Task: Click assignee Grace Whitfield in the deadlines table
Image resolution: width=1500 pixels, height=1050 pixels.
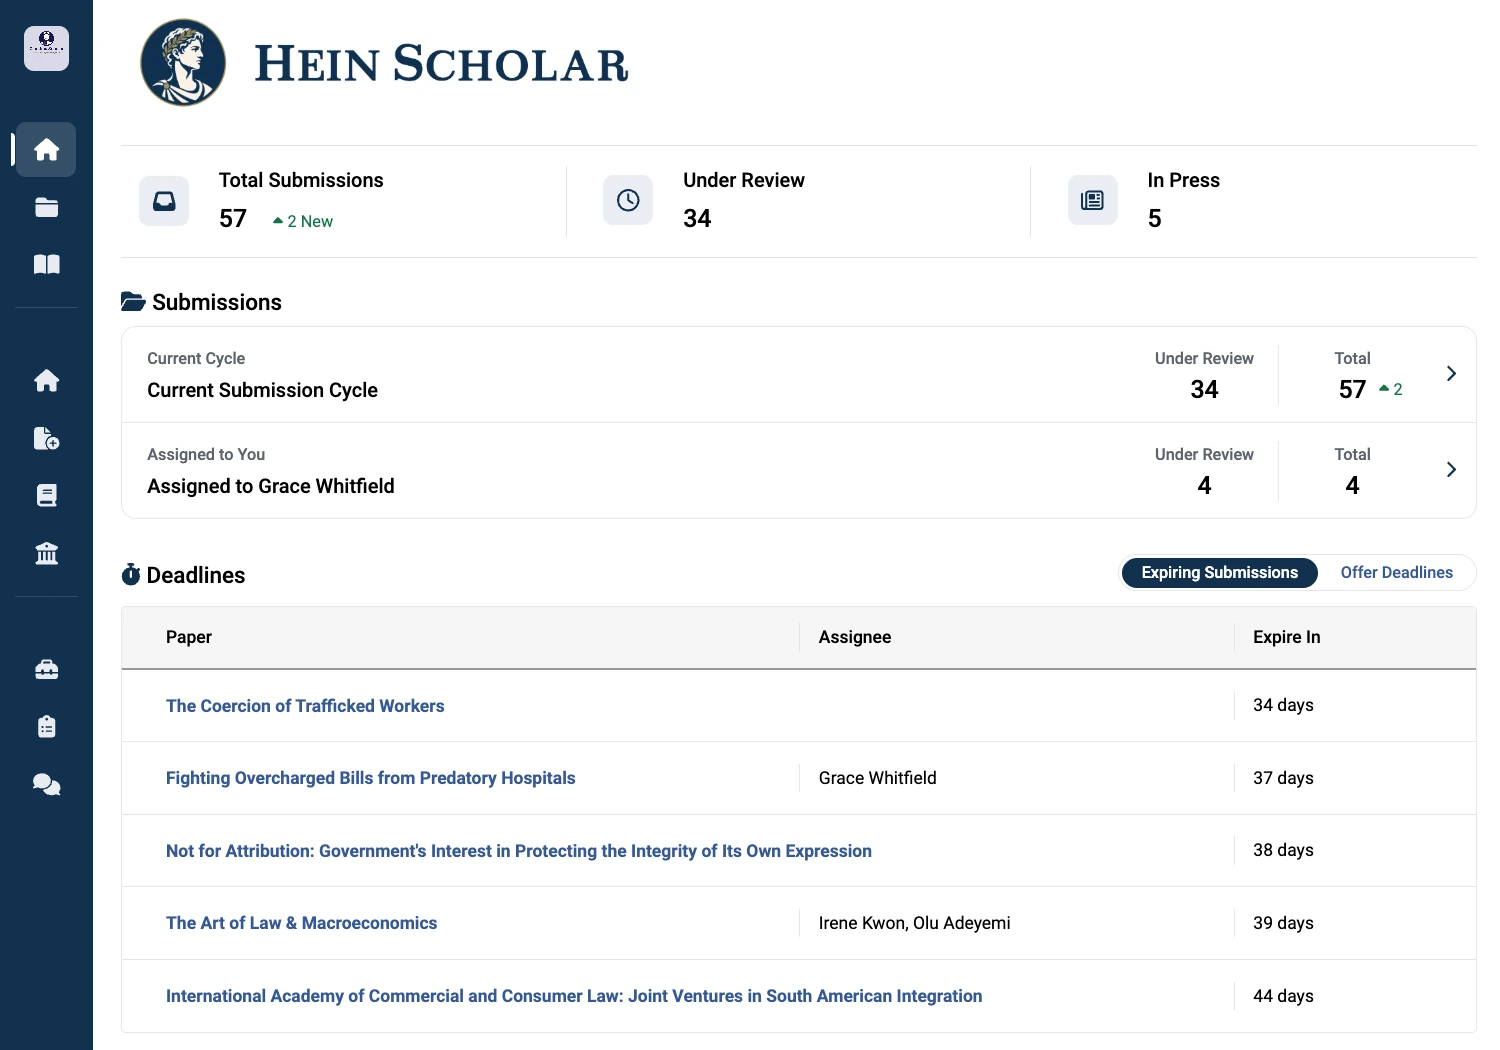Action: tap(878, 778)
